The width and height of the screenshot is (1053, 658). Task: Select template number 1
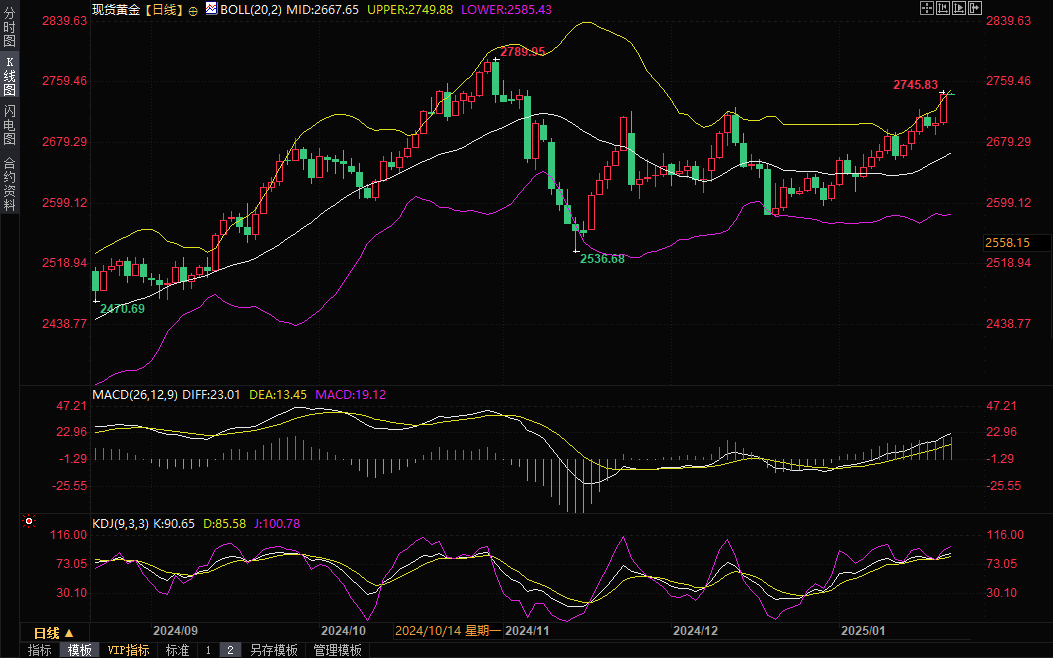208,650
